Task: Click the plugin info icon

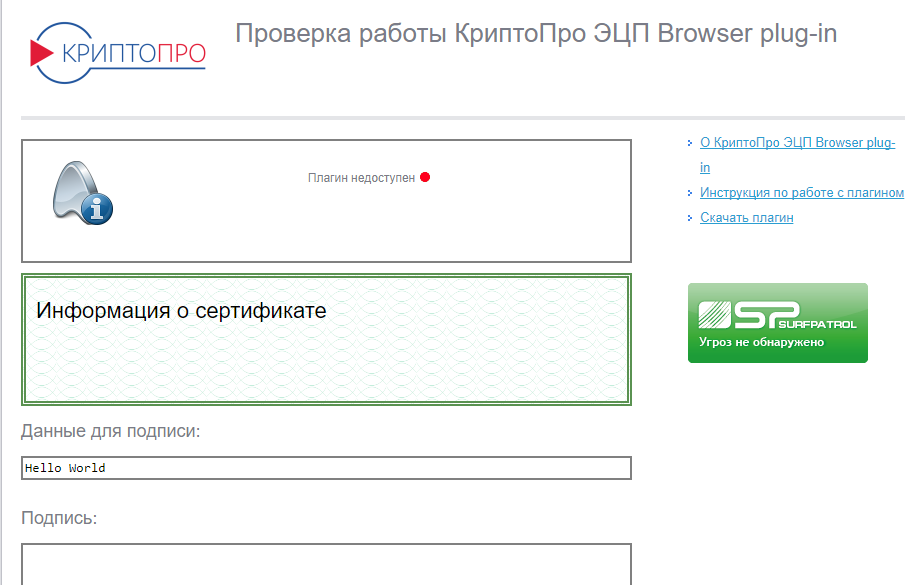Action: (x=83, y=193)
